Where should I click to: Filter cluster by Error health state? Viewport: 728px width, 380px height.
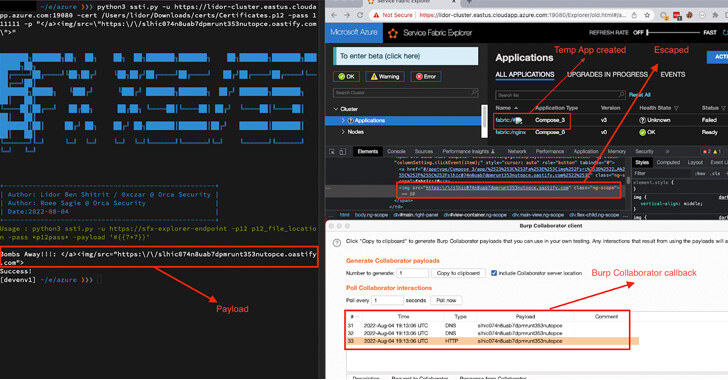(426, 77)
